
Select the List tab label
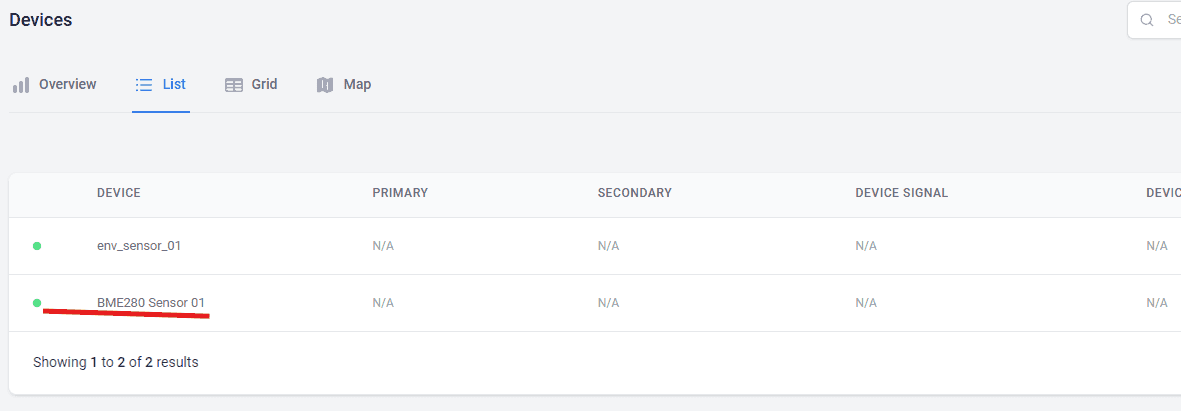[174, 84]
